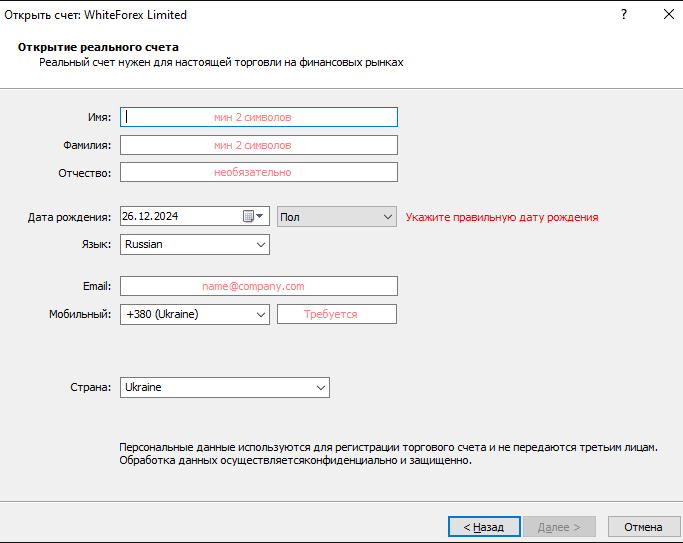Click the Далее next button
683x543 pixels.
559,527
